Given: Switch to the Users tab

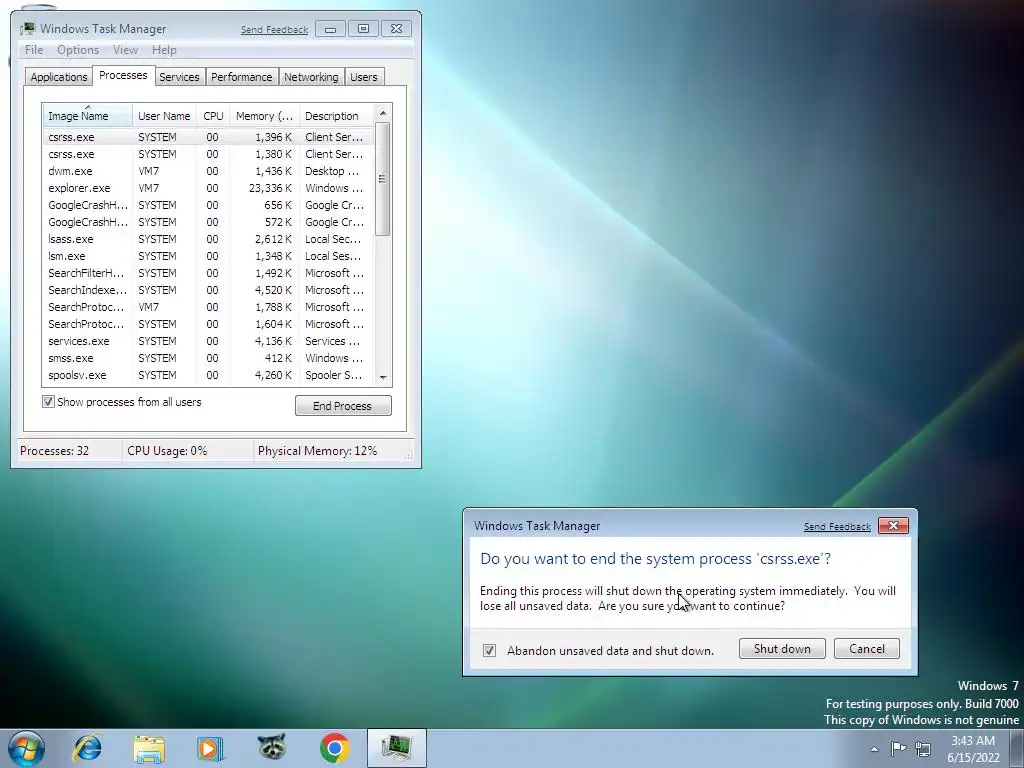Looking at the screenshot, I should click(x=364, y=77).
